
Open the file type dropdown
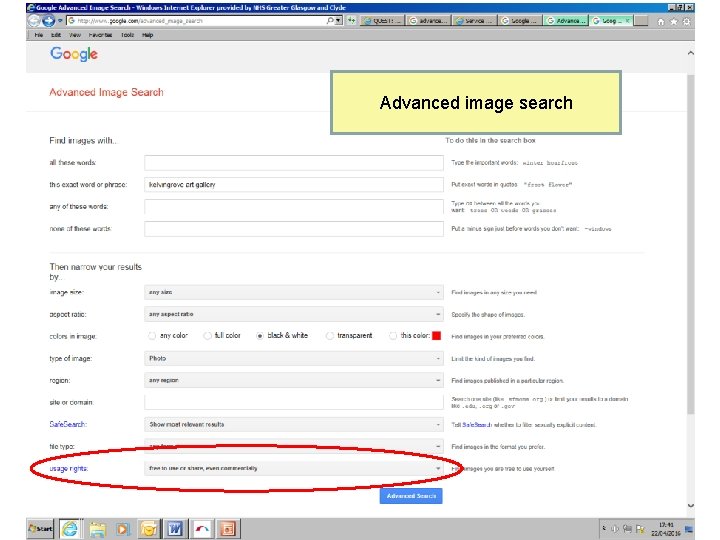click(294, 446)
